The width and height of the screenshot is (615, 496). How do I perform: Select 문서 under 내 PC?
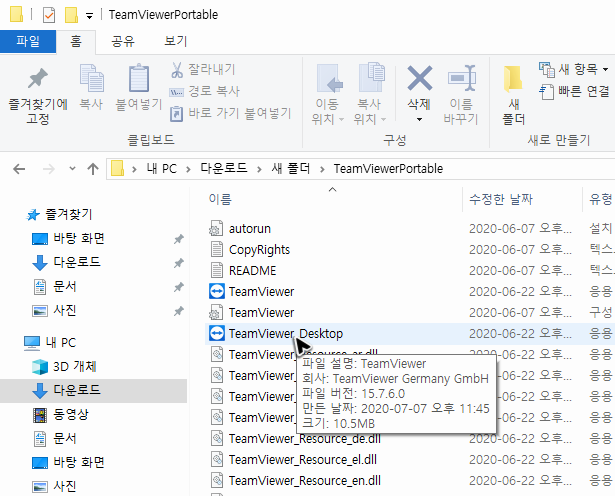pyautogui.click(x=55, y=438)
